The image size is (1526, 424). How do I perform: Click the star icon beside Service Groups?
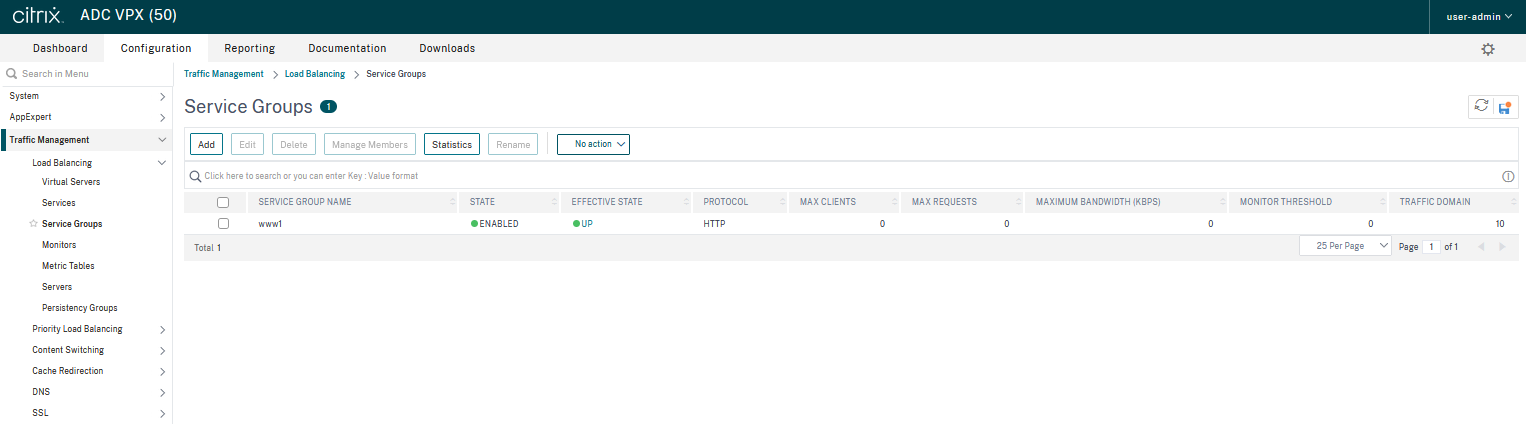point(34,224)
